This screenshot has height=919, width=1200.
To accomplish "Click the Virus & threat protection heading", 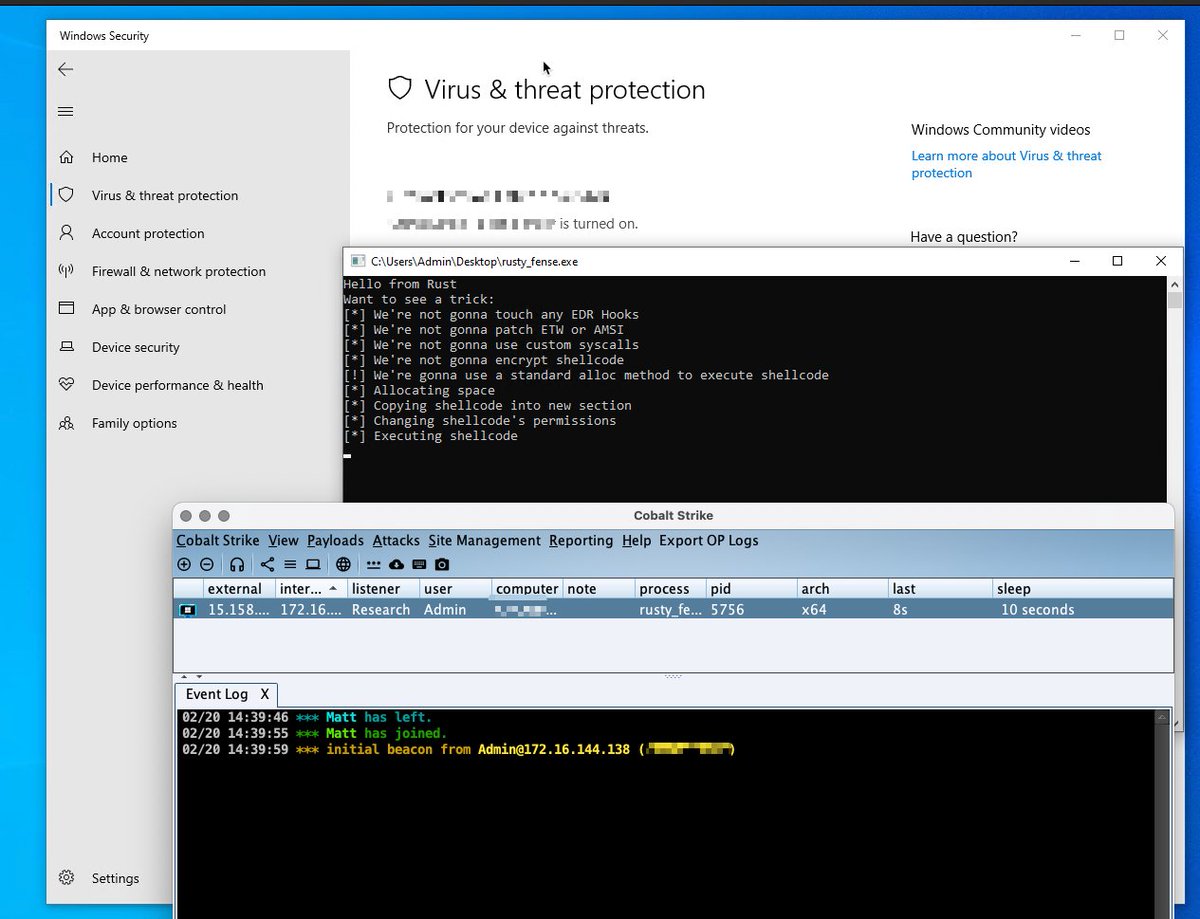I will [565, 90].
